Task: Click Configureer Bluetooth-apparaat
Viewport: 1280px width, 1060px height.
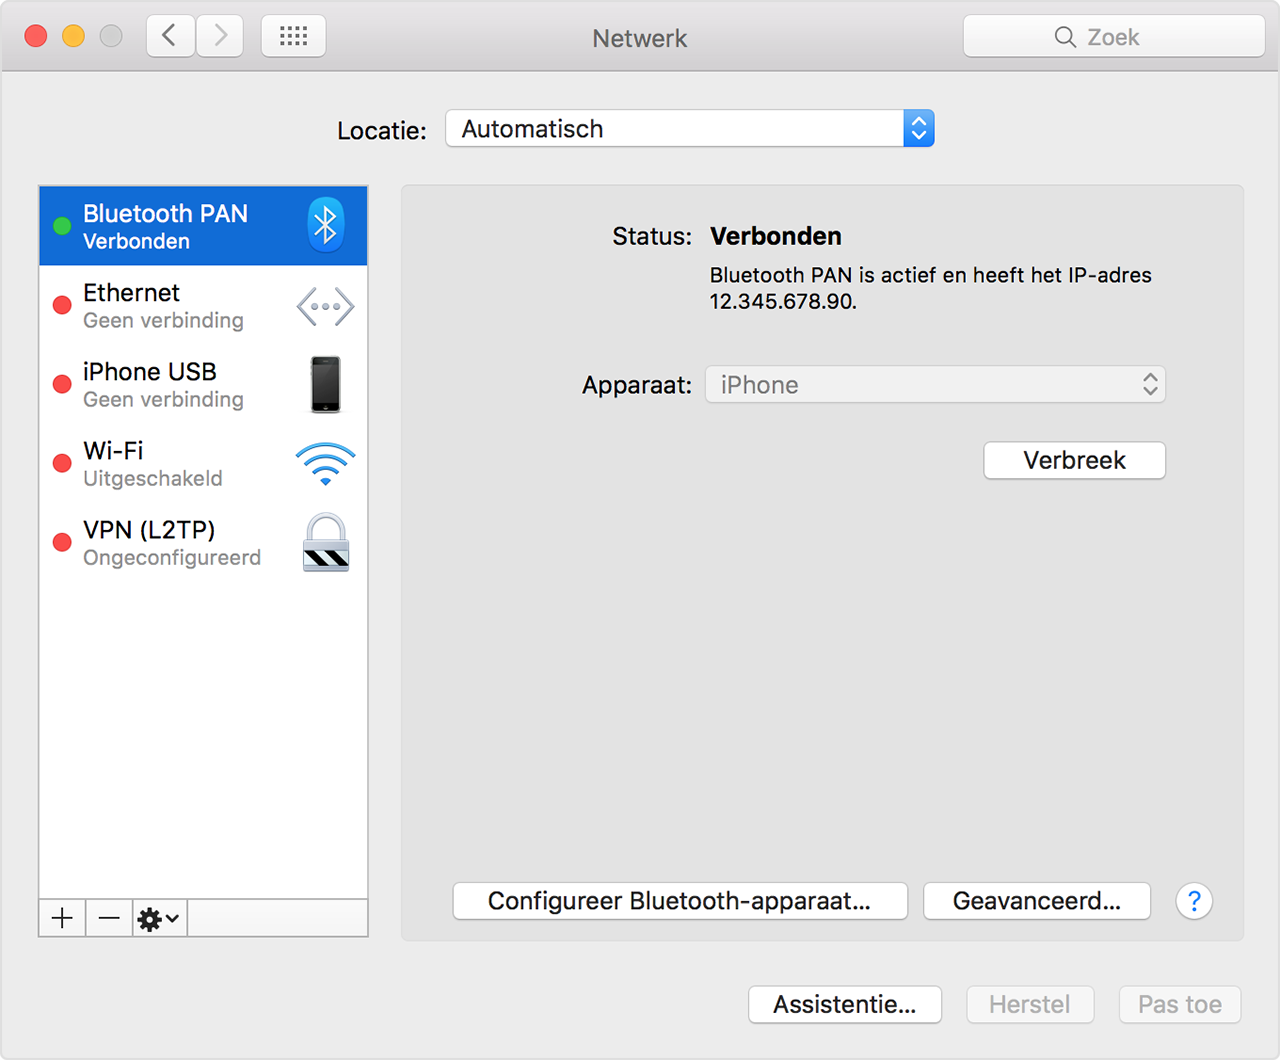Action: click(x=679, y=900)
